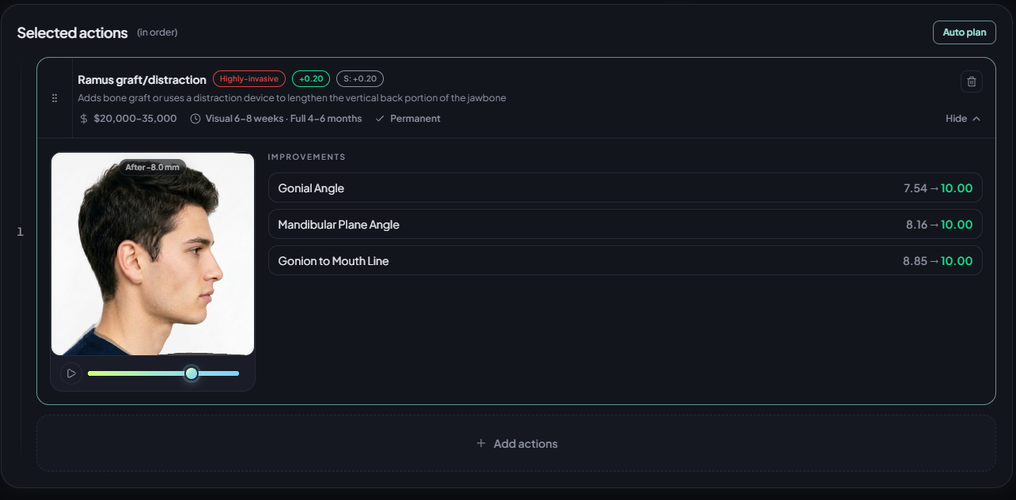The image size is (1016, 500).
Task: Select the Gonial Angle improvement row
Action: coord(625,188)
